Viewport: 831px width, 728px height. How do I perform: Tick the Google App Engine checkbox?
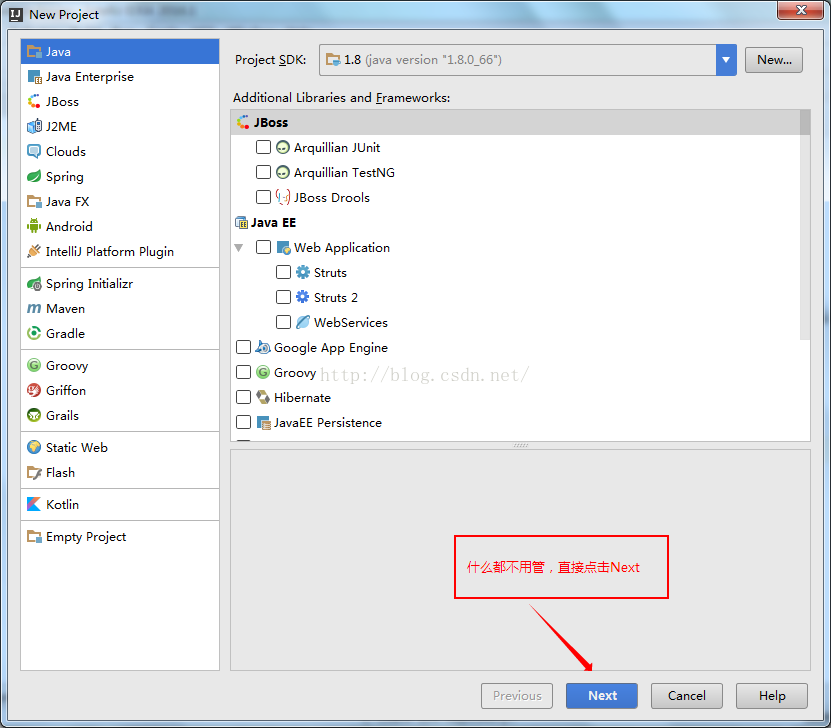[x=243, y=347]
